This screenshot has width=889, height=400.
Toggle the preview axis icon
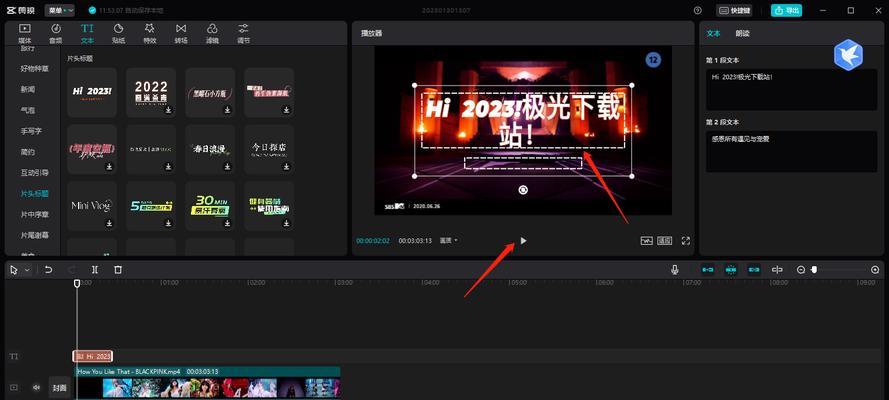(777, 270)
